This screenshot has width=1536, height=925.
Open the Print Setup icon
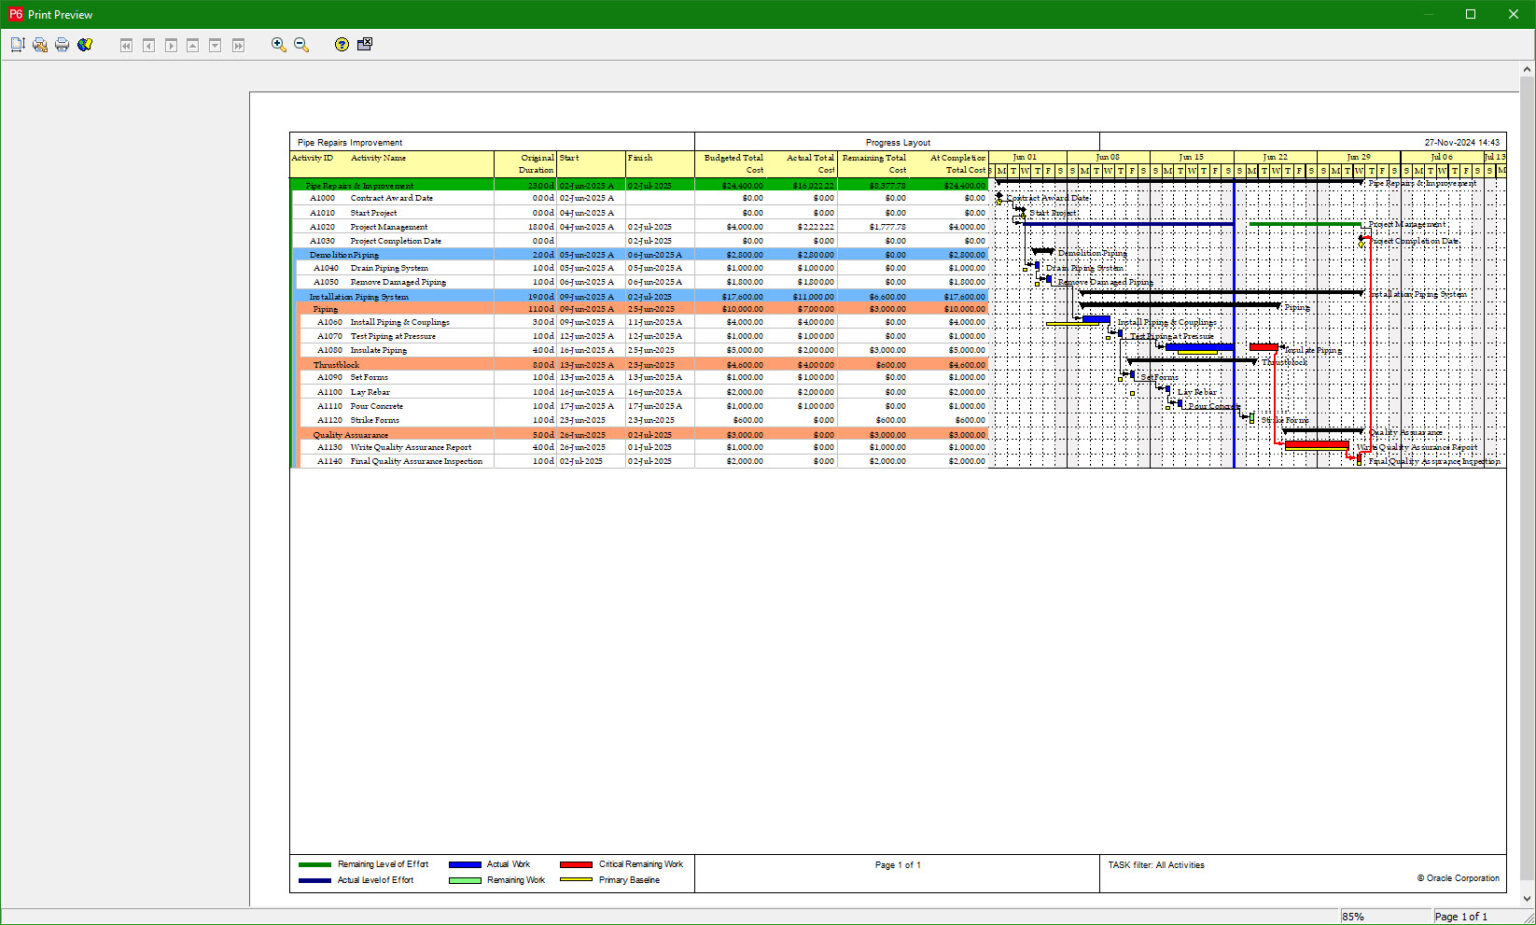(40, 45)
